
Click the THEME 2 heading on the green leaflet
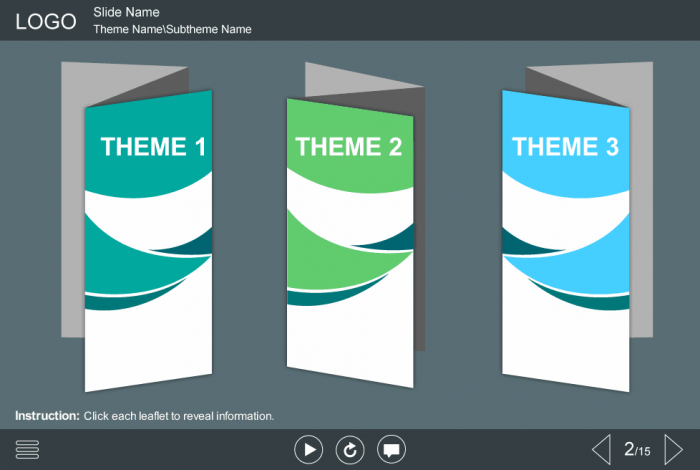pyautogui.click(x=348, y=147)
